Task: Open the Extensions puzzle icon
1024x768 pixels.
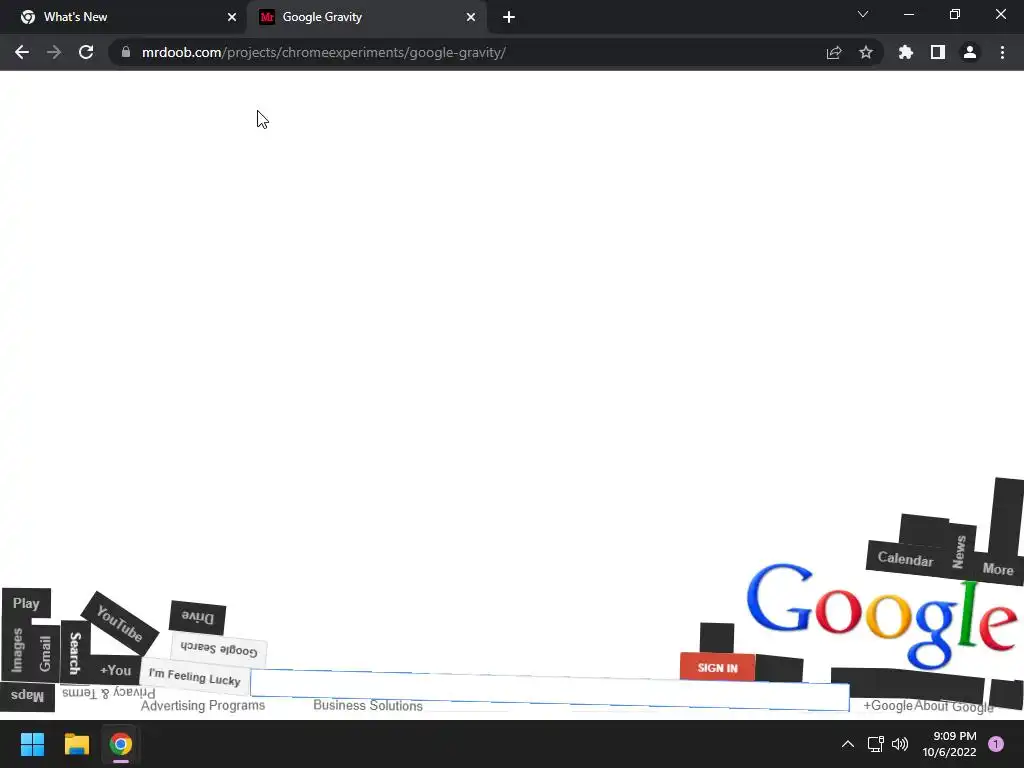Action: [x=905, y=52]
